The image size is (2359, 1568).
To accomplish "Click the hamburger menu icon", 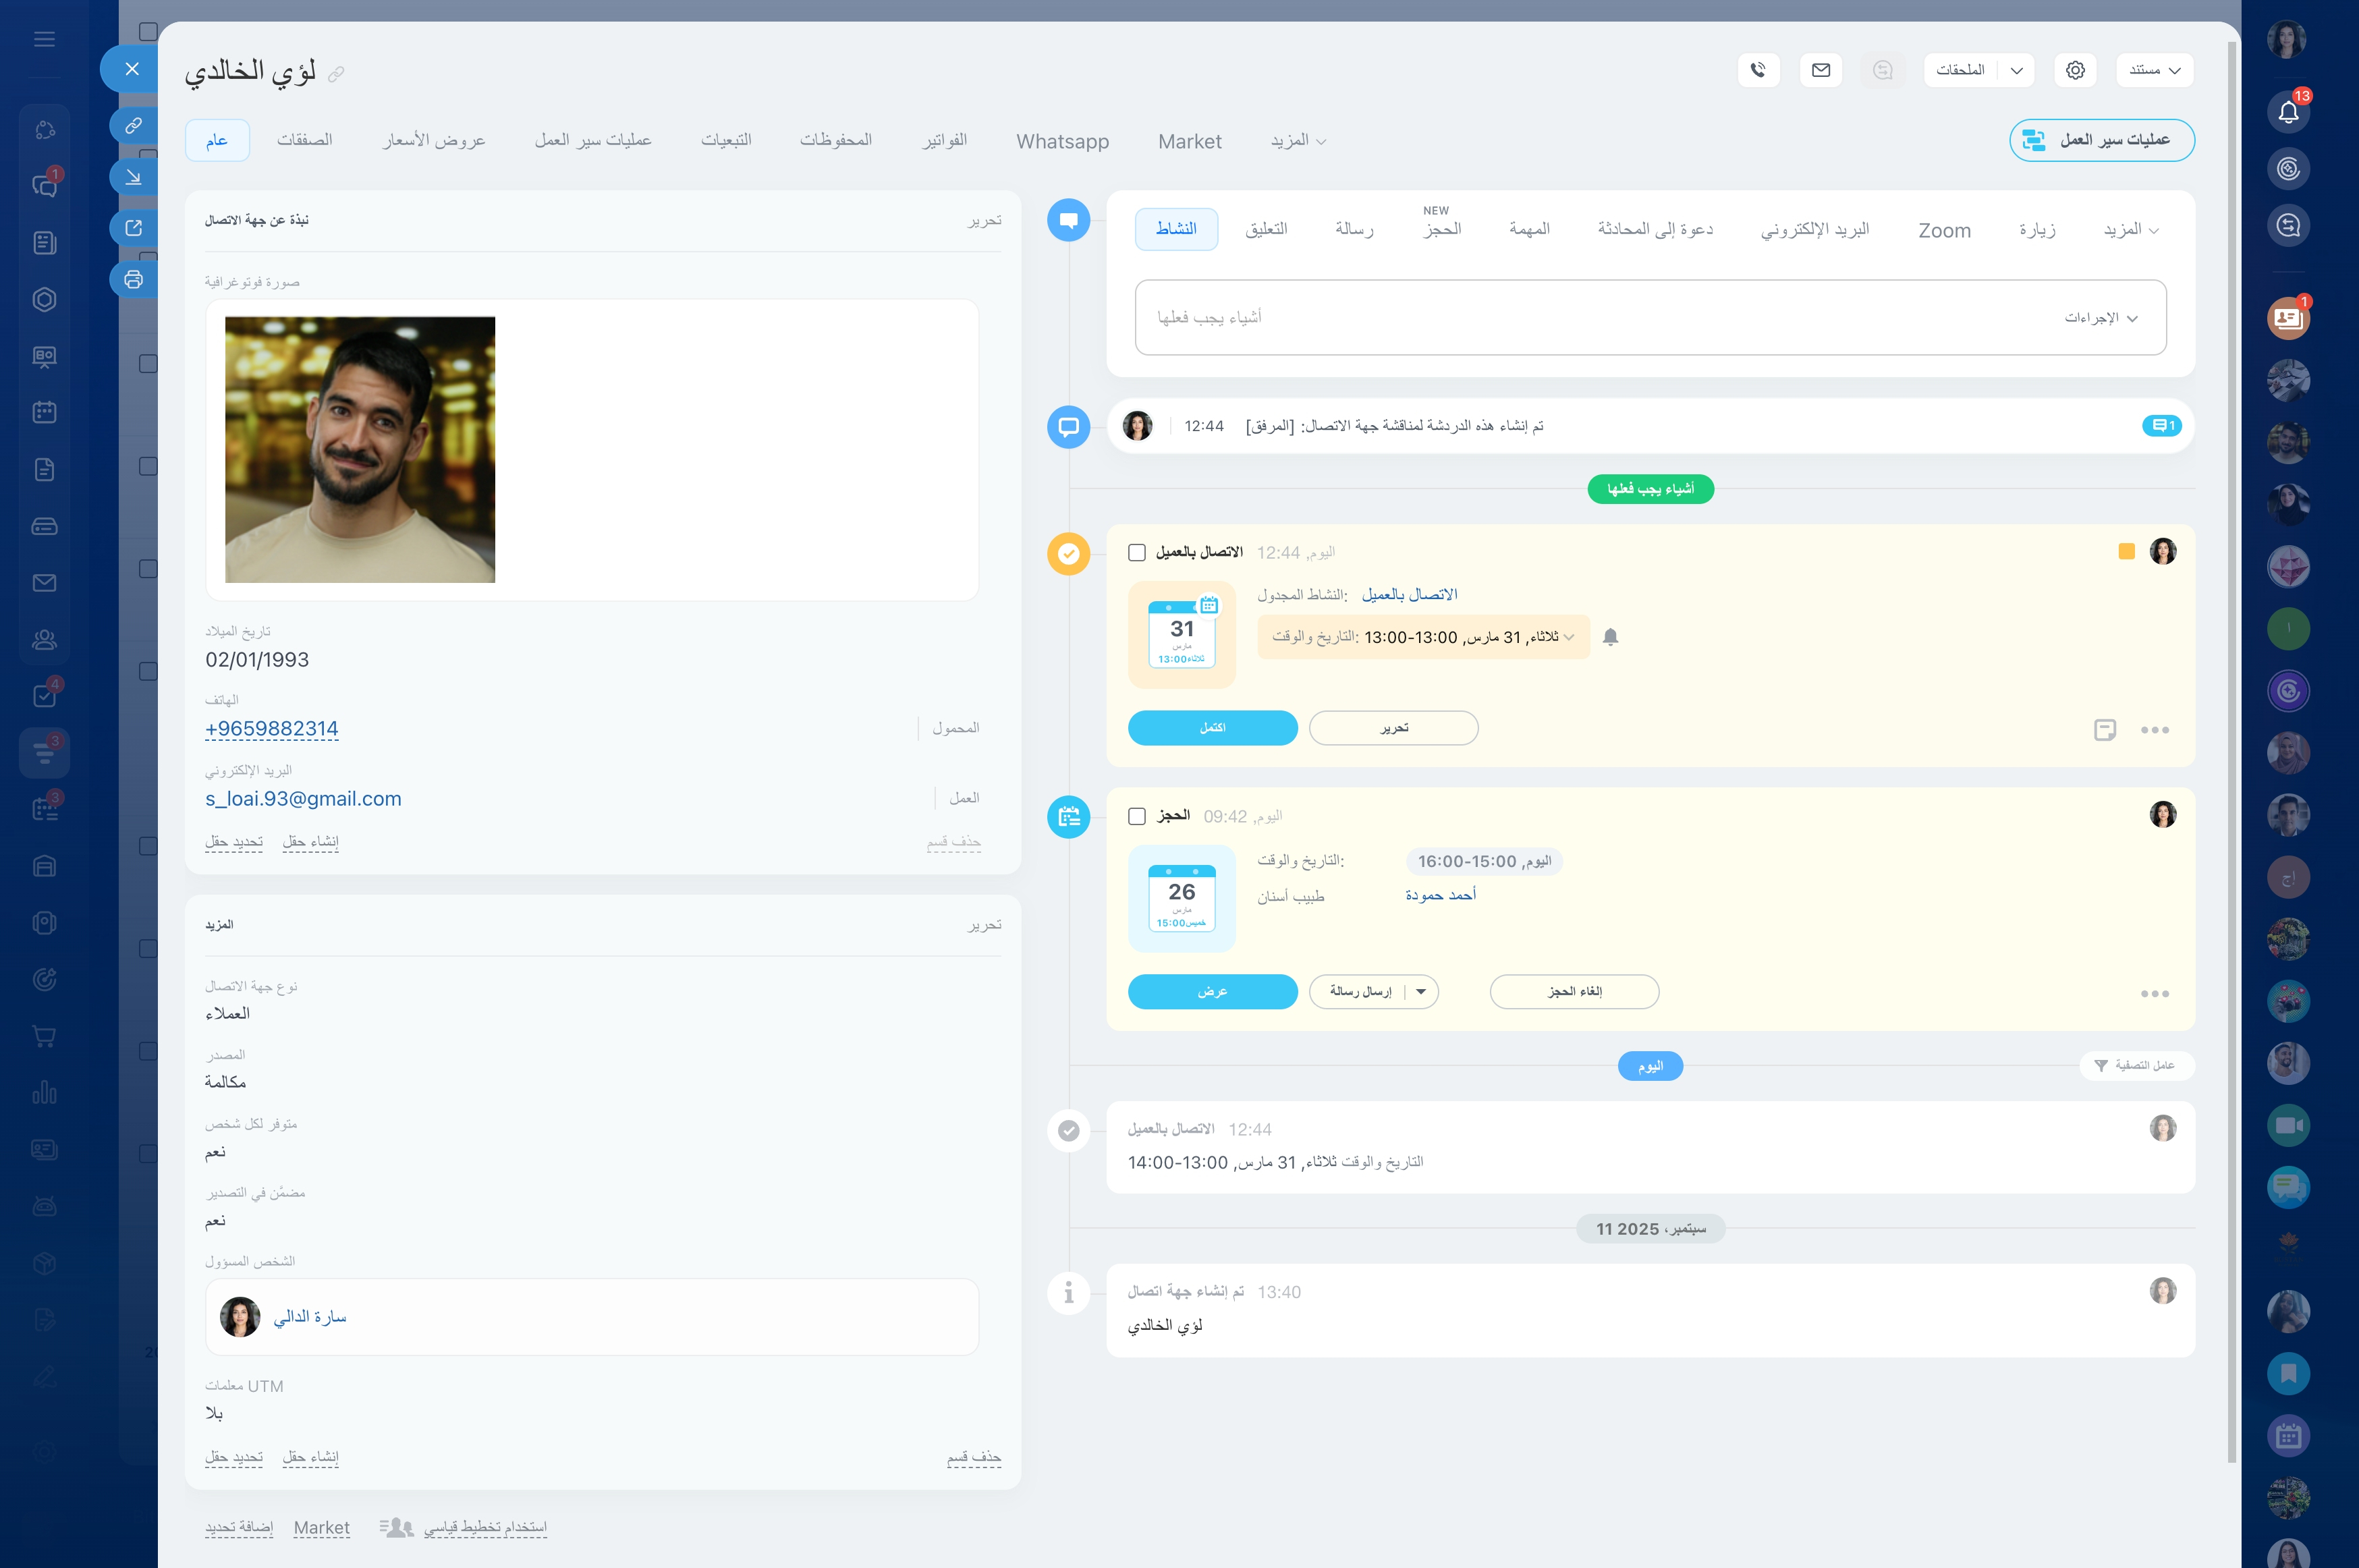I will pos(44,39).
